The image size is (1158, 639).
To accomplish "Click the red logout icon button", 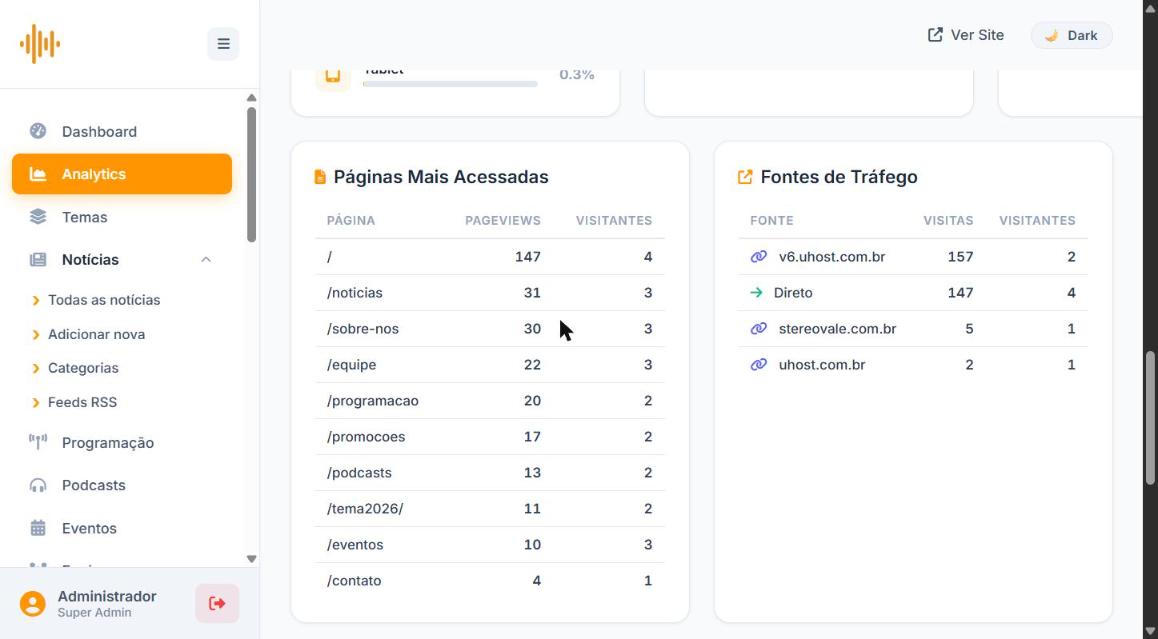I will coord(217,604).
